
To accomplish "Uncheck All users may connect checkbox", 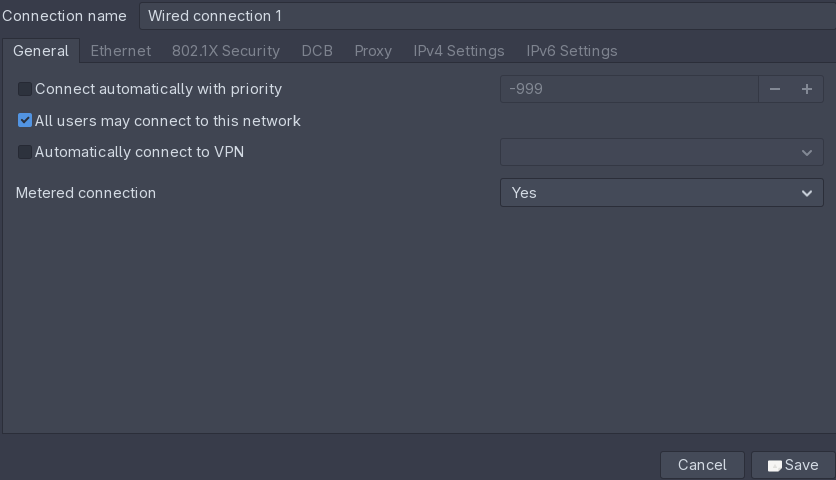I will (25, 121).
